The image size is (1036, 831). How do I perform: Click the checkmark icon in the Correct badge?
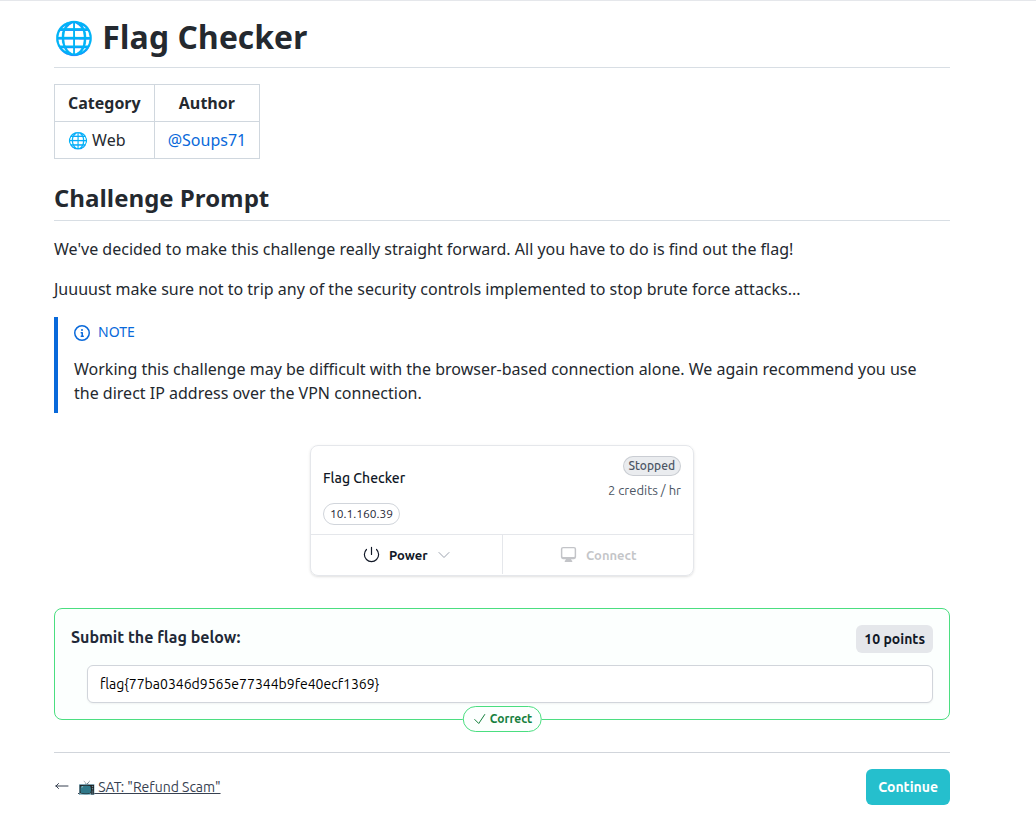tap(479, 719)
